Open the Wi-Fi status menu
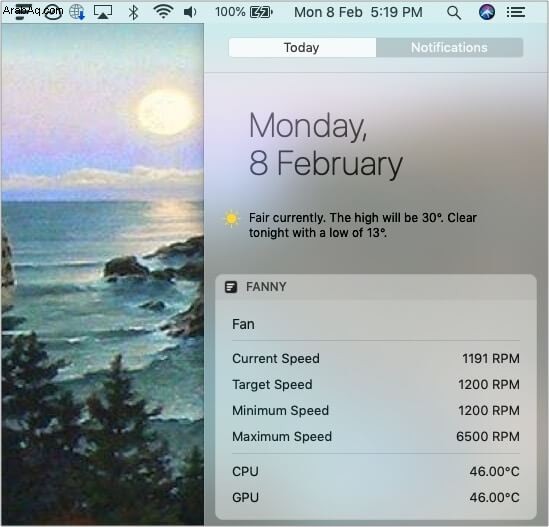This screenshot has height=527, width=549. [163, 12]
